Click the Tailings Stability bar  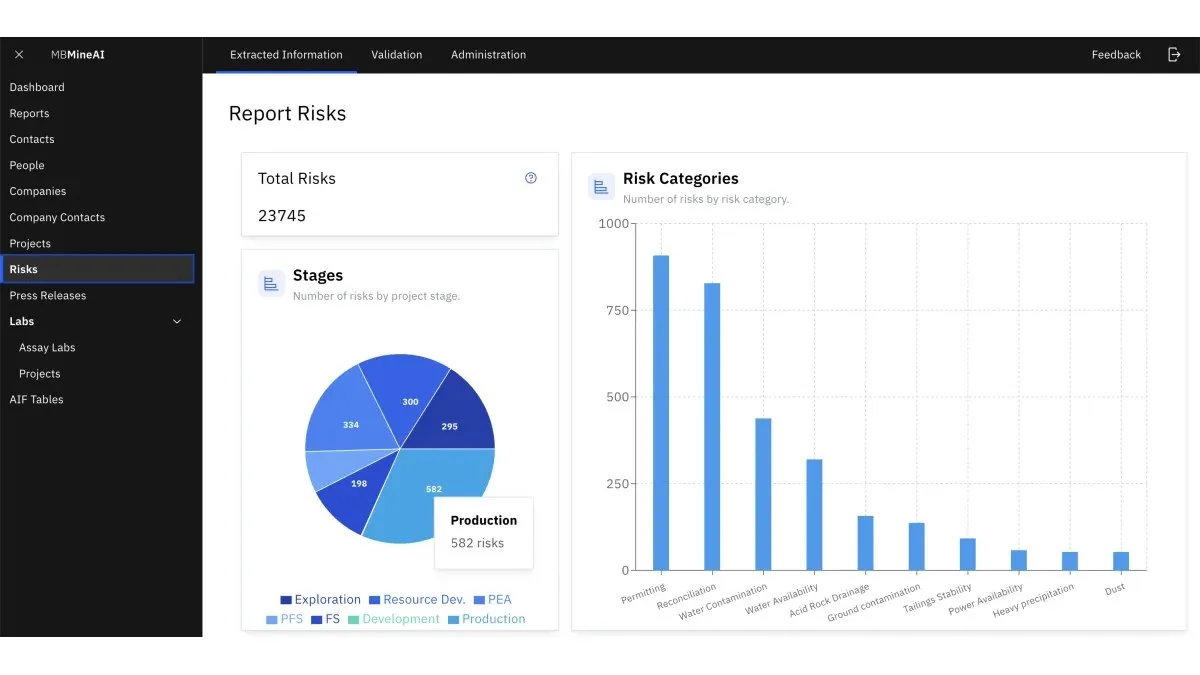pyautogui.click(x=967, y=554)
